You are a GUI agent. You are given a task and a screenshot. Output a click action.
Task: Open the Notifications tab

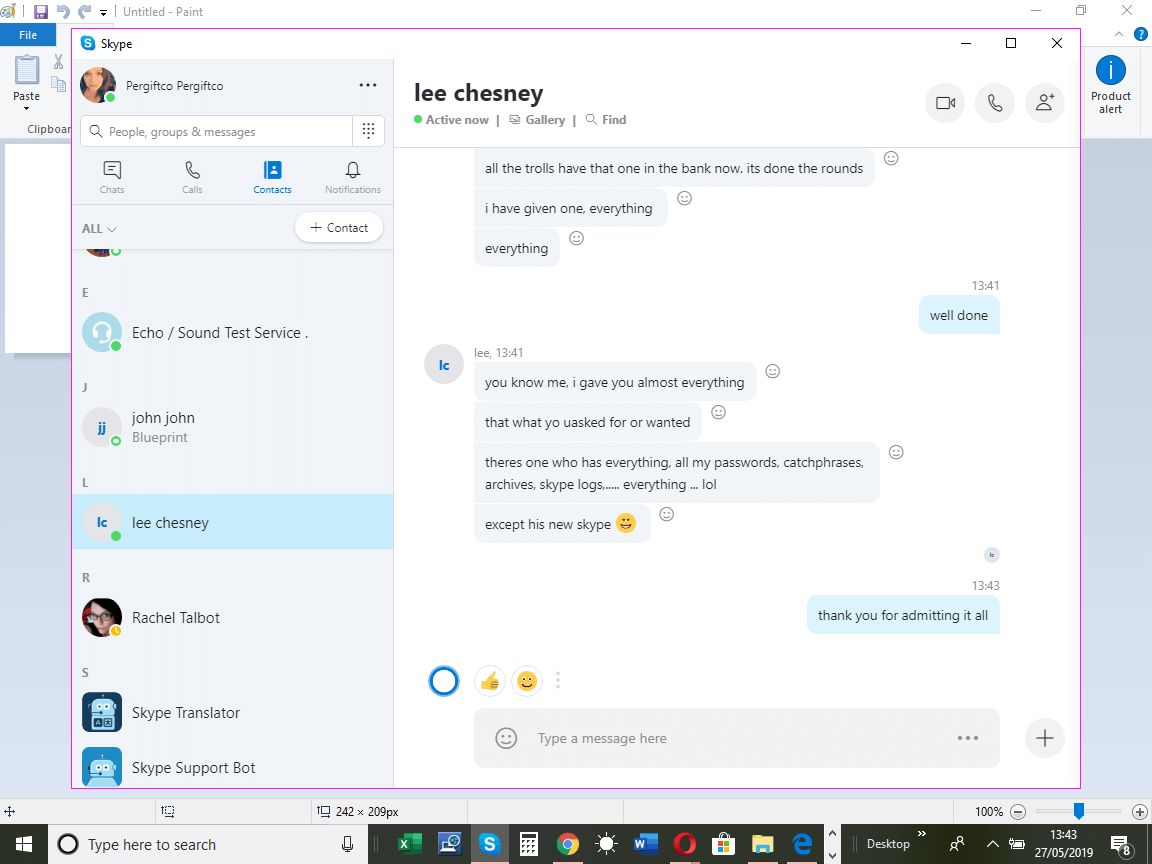tap(353, 177)
